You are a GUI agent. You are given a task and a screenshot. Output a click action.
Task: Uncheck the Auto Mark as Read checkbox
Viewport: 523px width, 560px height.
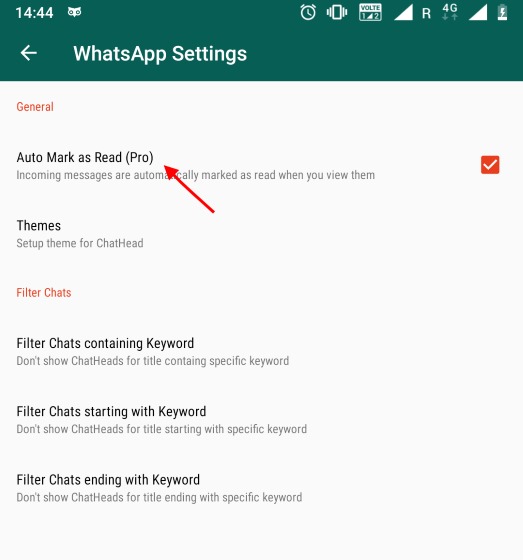490,165
